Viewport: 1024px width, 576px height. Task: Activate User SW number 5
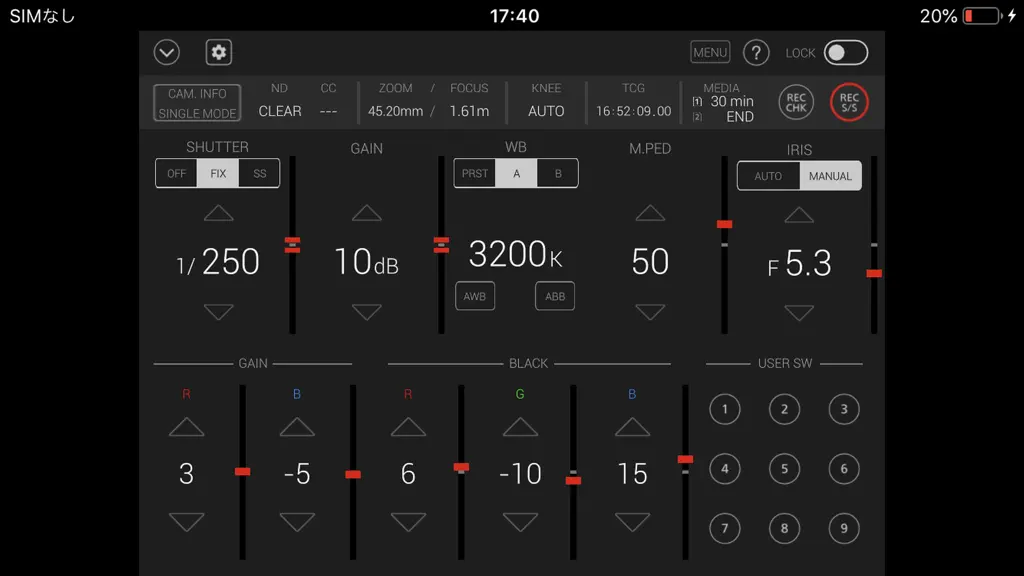point(784,469)
